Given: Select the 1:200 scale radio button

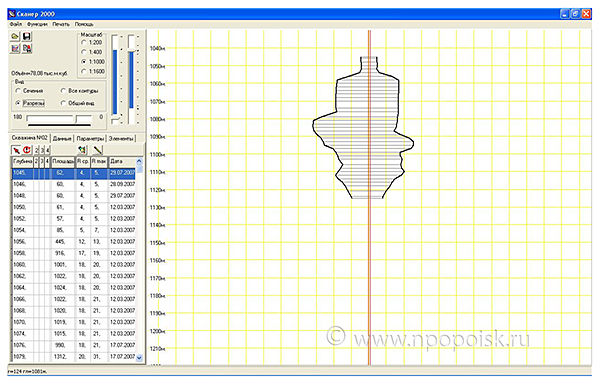Looking at the screenshot, I should coord(84,42).
